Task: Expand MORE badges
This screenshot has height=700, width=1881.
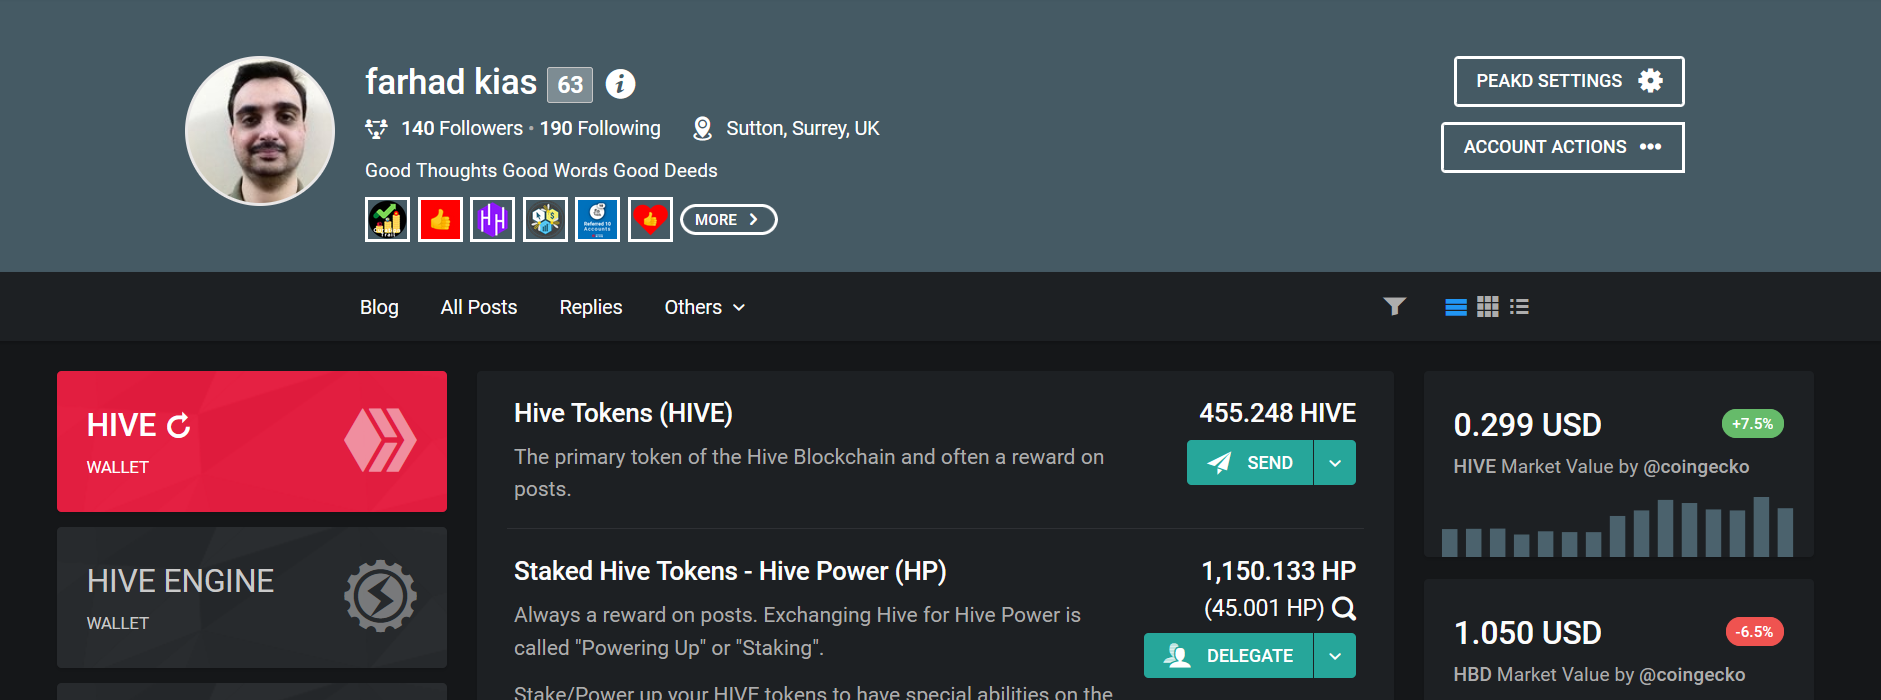Action: (x=728, y=220)
